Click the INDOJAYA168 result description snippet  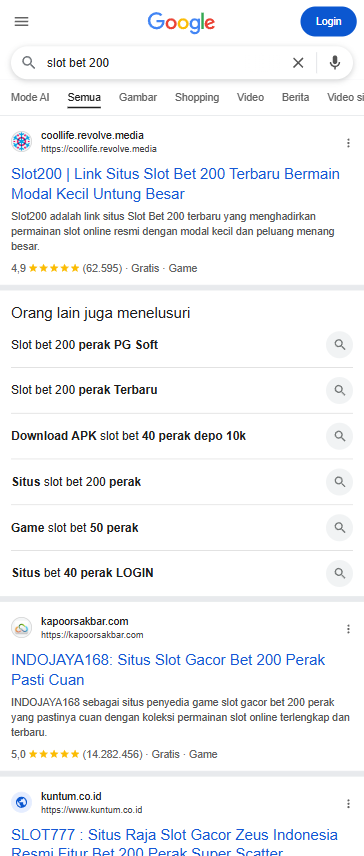coord(180,717)
